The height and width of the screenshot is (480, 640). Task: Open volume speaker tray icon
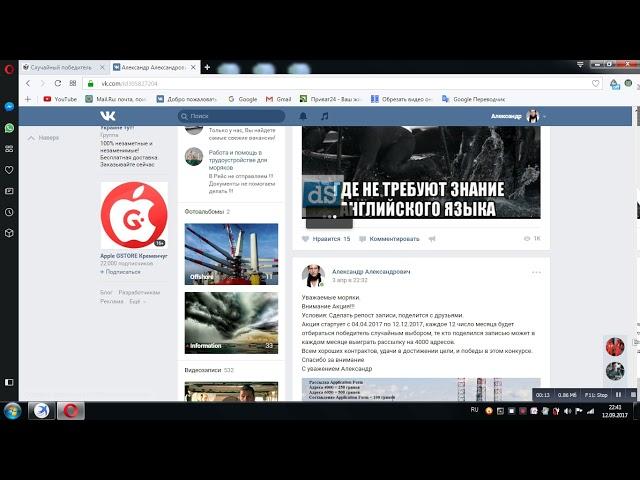click(567, 411)
